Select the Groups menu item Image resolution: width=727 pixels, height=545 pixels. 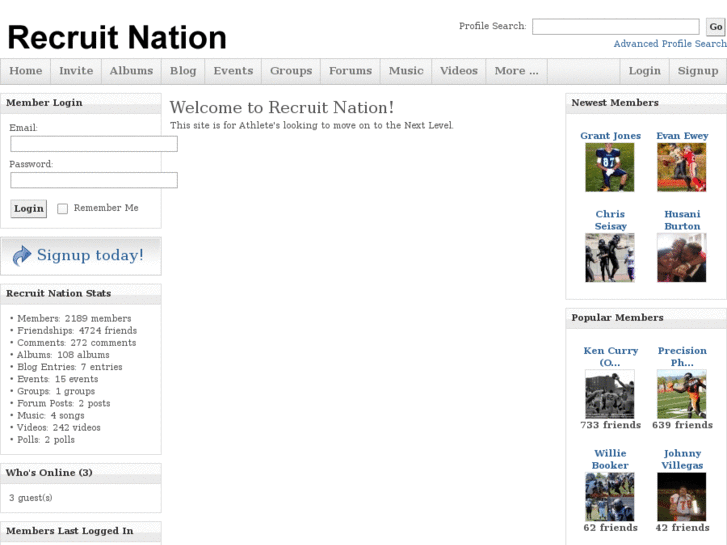291,71
